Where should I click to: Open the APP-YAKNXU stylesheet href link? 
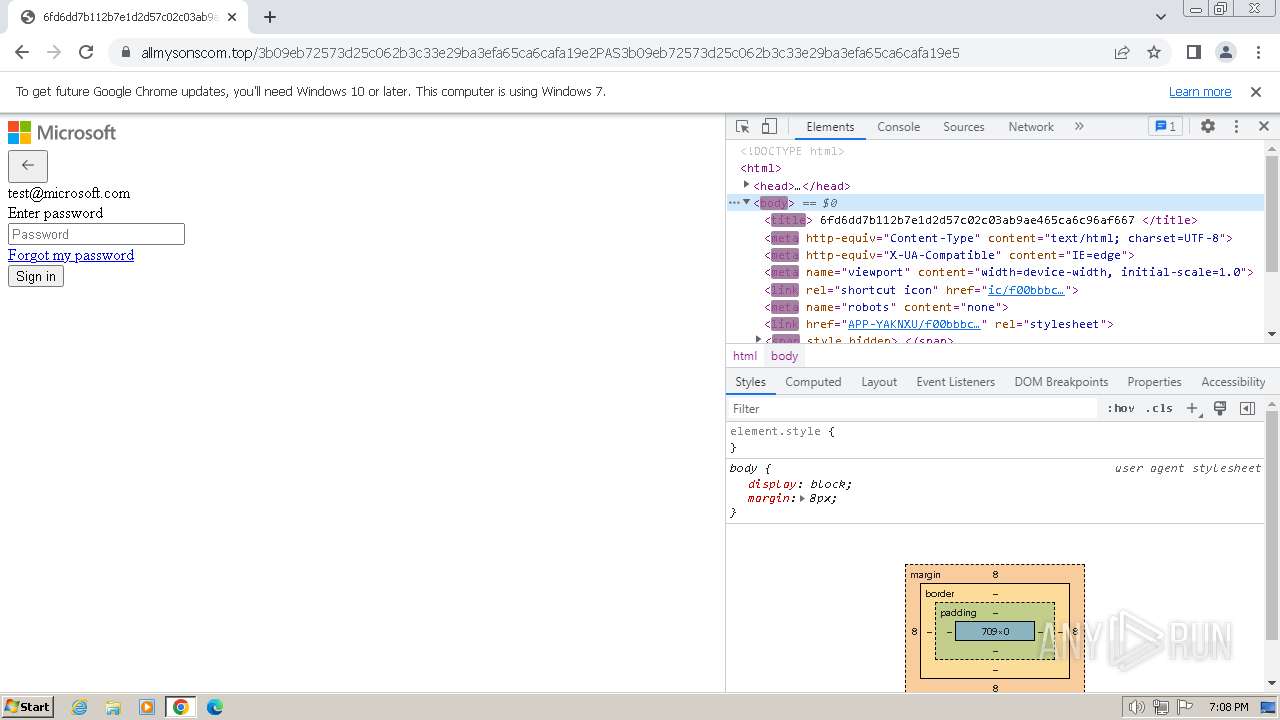914,324
